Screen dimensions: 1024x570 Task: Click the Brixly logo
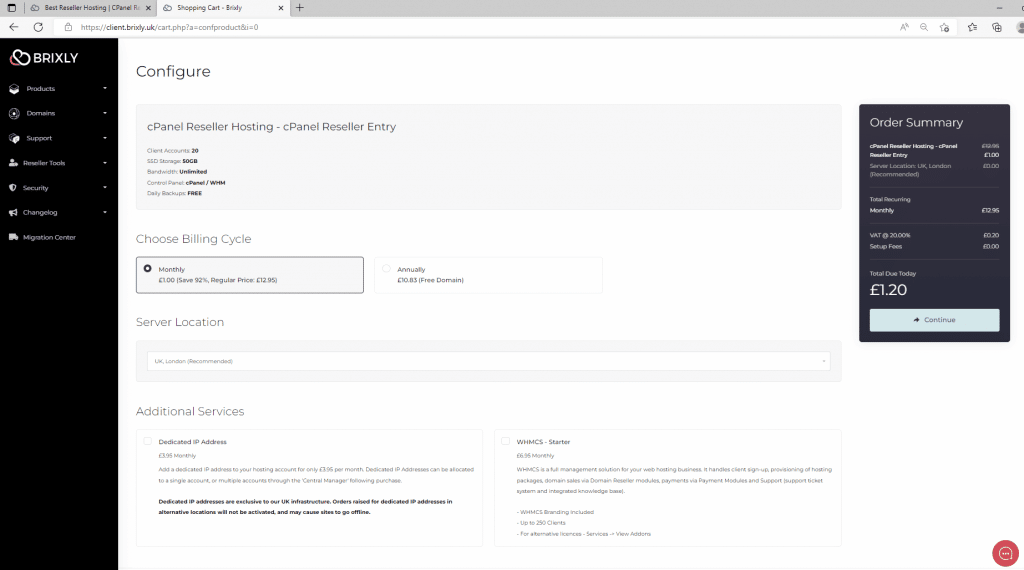click(x=44, y=57)
